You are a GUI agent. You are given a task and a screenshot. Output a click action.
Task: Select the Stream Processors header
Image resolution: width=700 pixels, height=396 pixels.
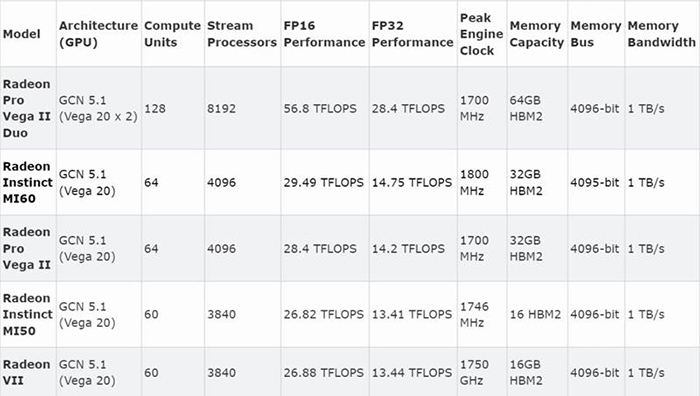pos(242,34)
